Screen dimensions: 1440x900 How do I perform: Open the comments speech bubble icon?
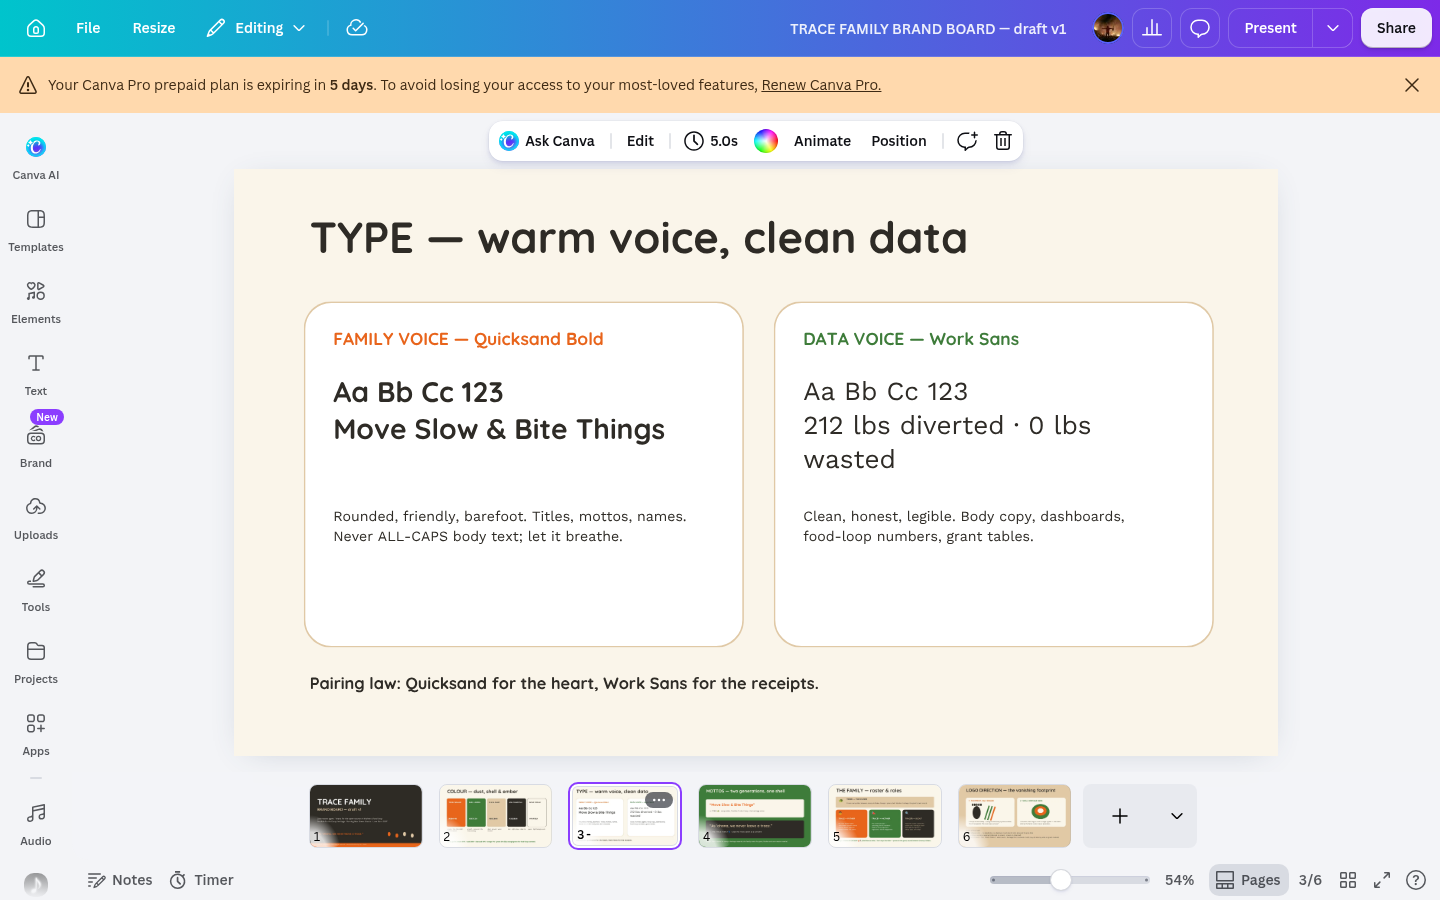click(x=1200, y=28)
